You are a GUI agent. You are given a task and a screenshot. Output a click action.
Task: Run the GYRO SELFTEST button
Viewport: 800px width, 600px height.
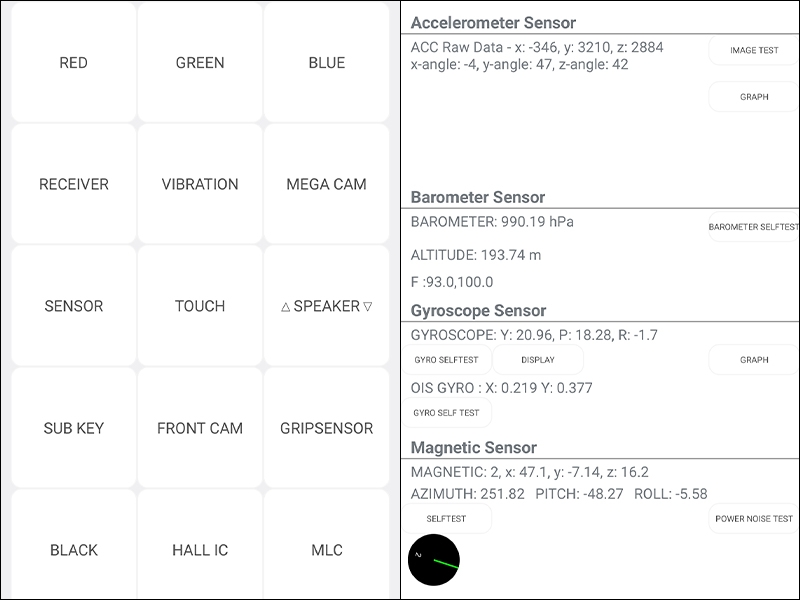point(446,360)
